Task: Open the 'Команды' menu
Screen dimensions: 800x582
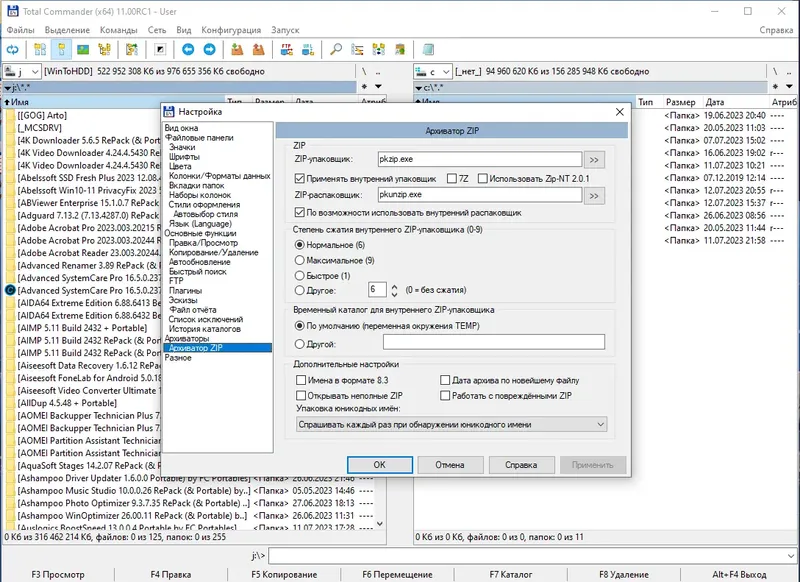Action: (119, 30)
